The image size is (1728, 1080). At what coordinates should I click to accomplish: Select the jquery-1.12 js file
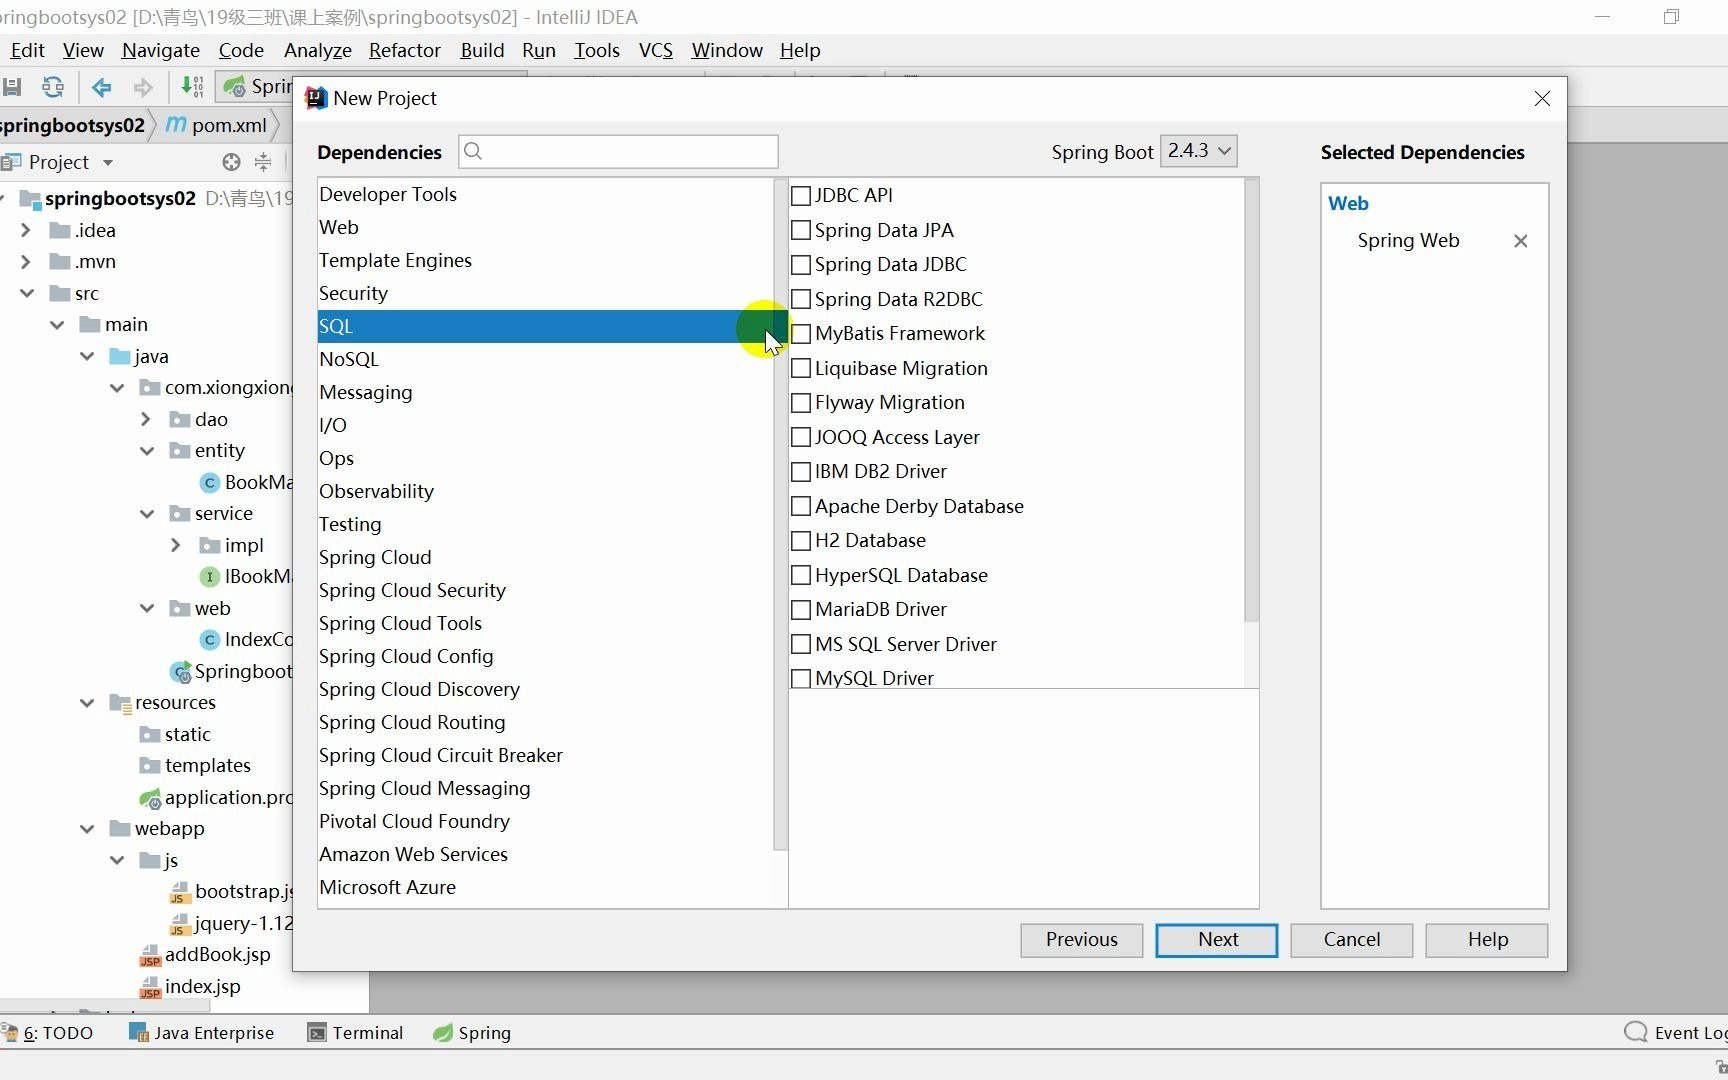[231, 923]
